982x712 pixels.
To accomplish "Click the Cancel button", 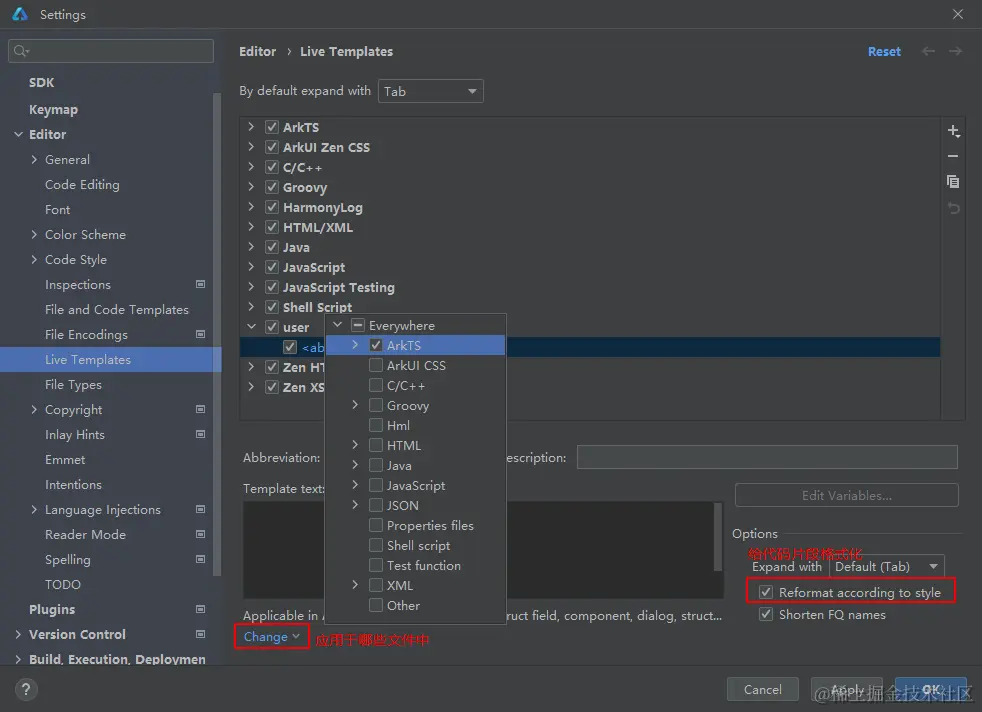I will 762,689.
